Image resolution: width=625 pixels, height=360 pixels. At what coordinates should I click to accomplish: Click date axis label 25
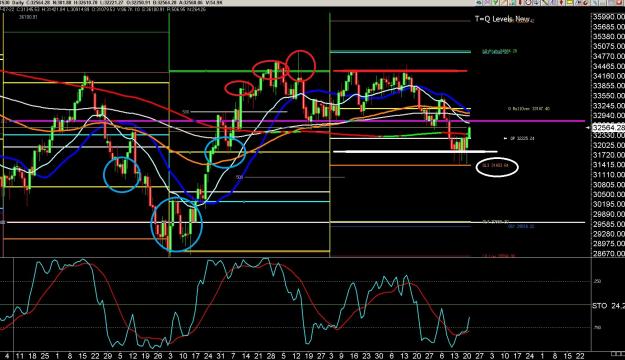pyautogui.click(x=45, y=356)
